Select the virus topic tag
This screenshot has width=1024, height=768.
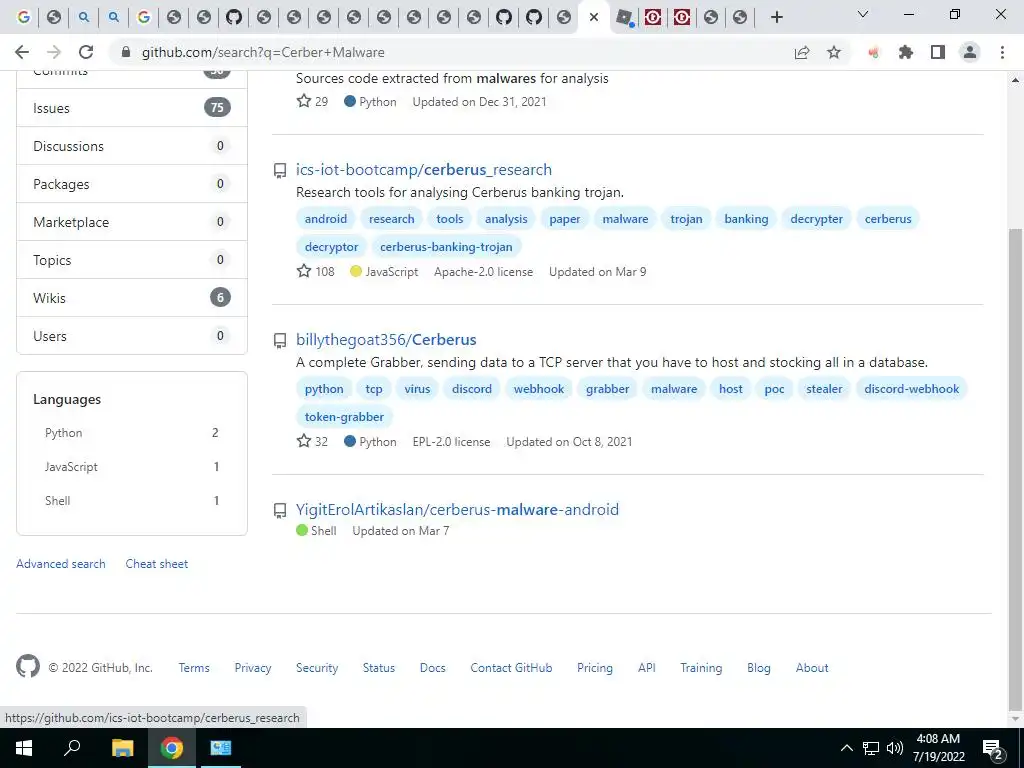tap(417, 389)
